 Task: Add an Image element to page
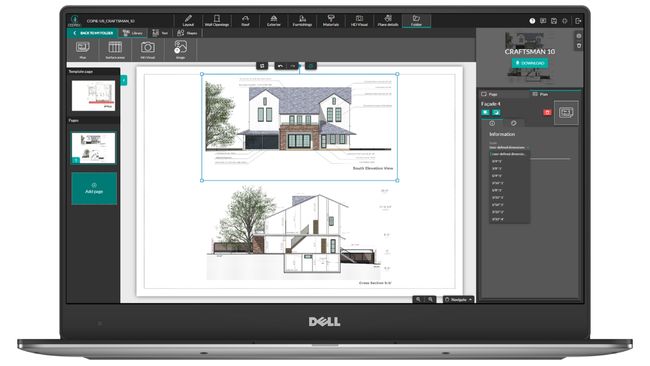[180, 50]
